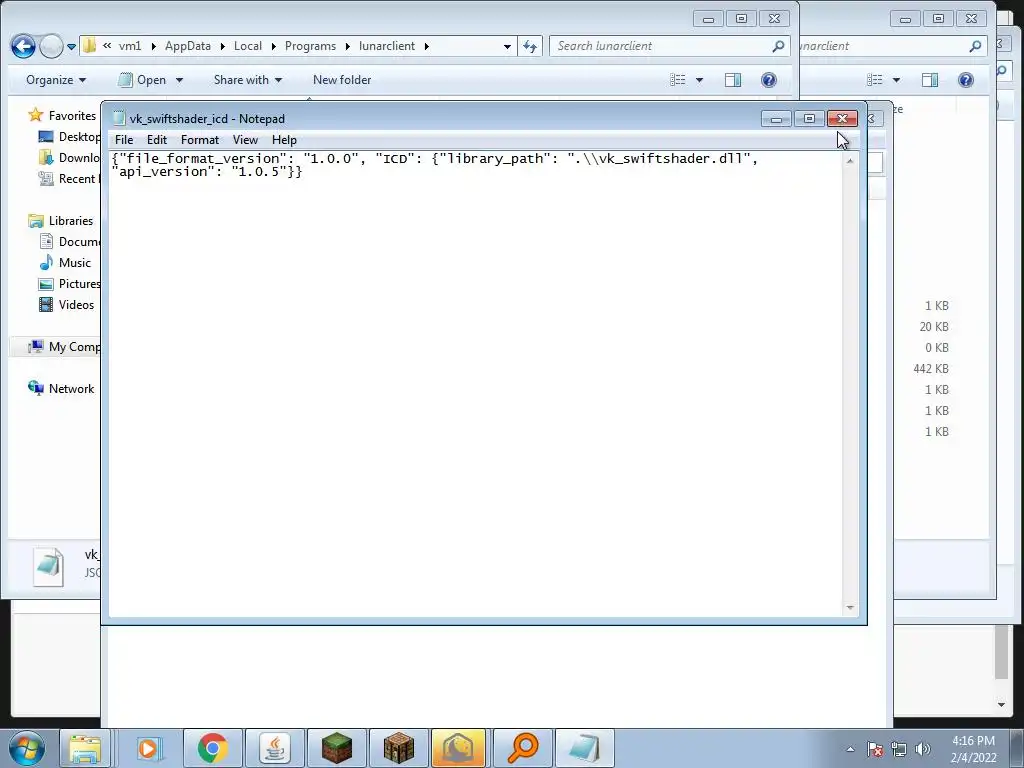
Task: Click inside the Notepad text area
Action: 475,384
